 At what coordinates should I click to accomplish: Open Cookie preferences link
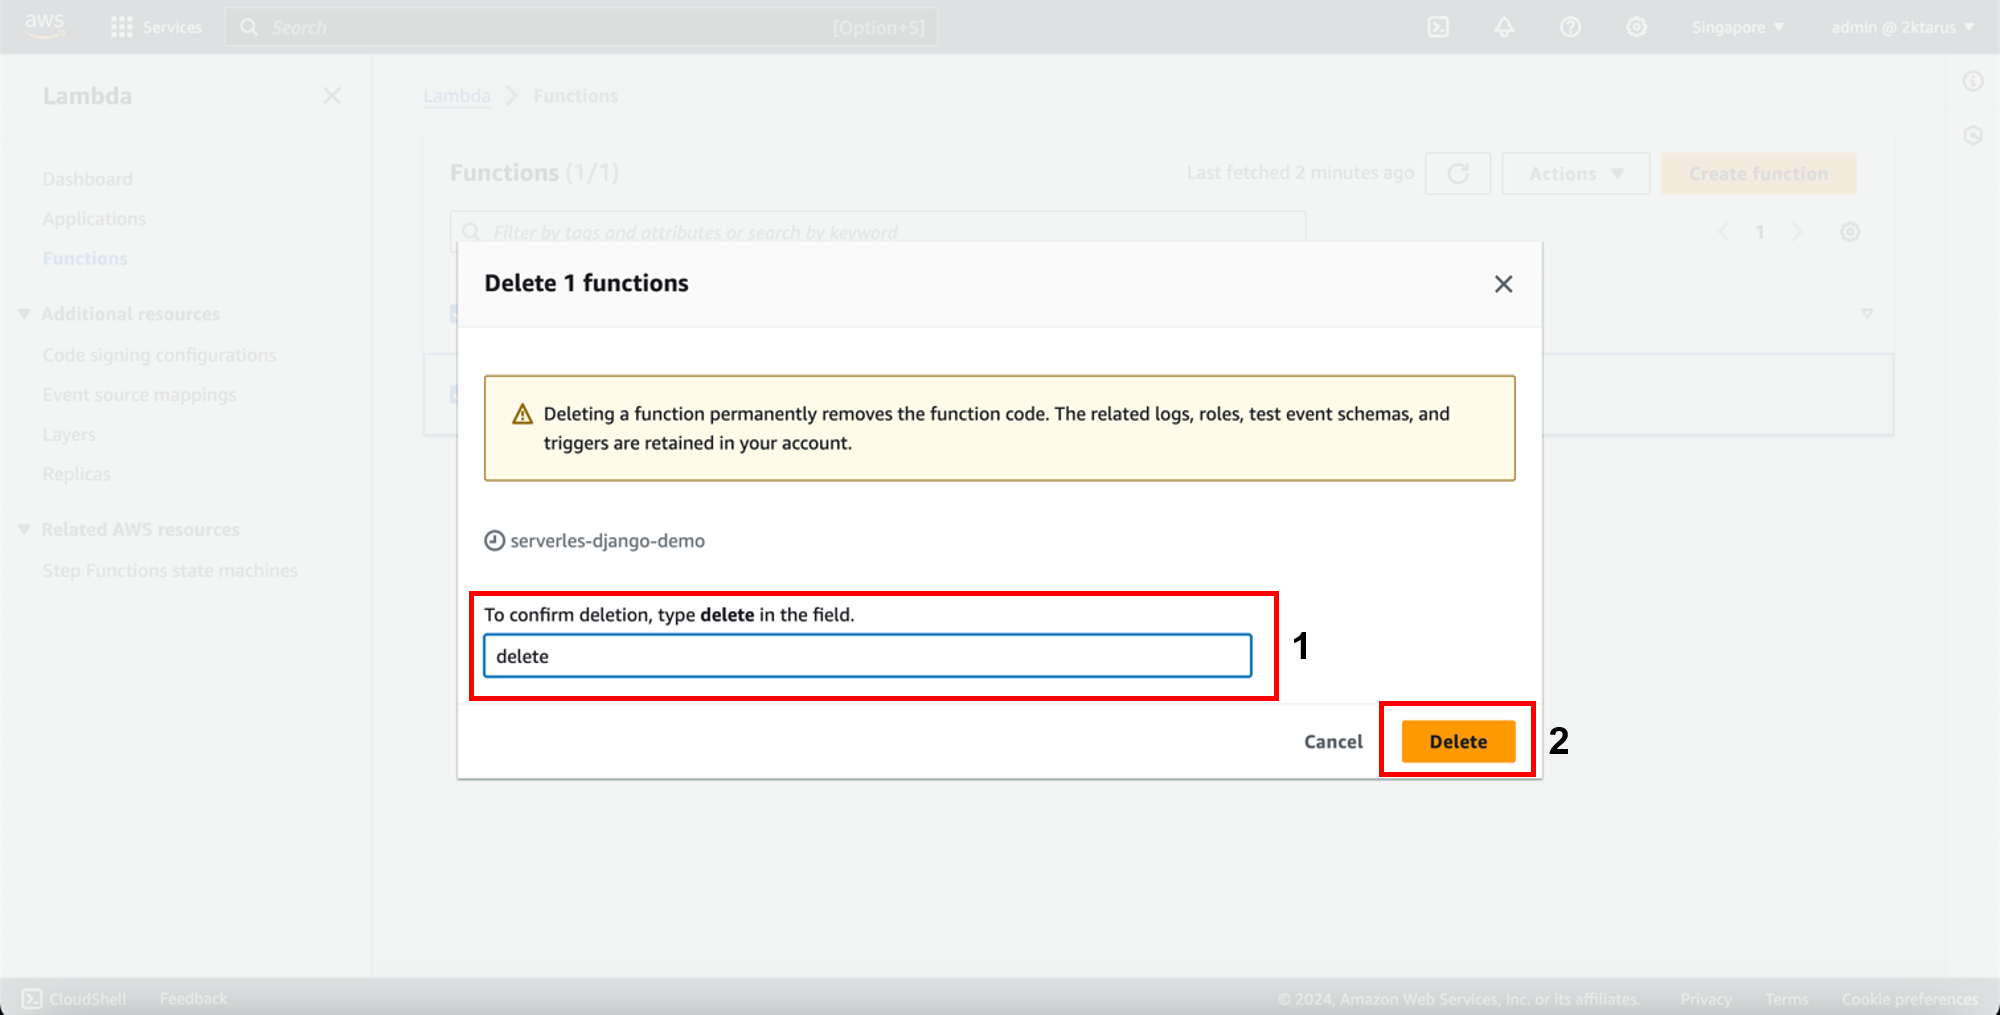(x=1910, y=999)
